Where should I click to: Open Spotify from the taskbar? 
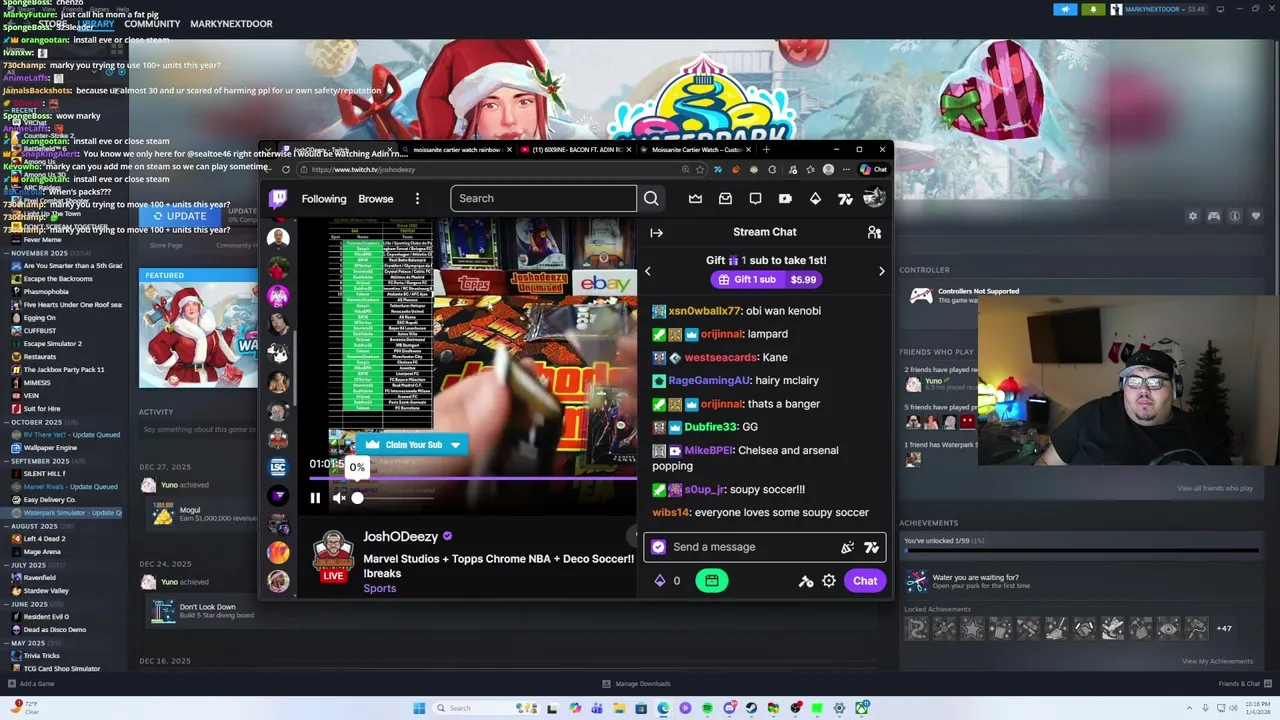click(x=707, y=708)
